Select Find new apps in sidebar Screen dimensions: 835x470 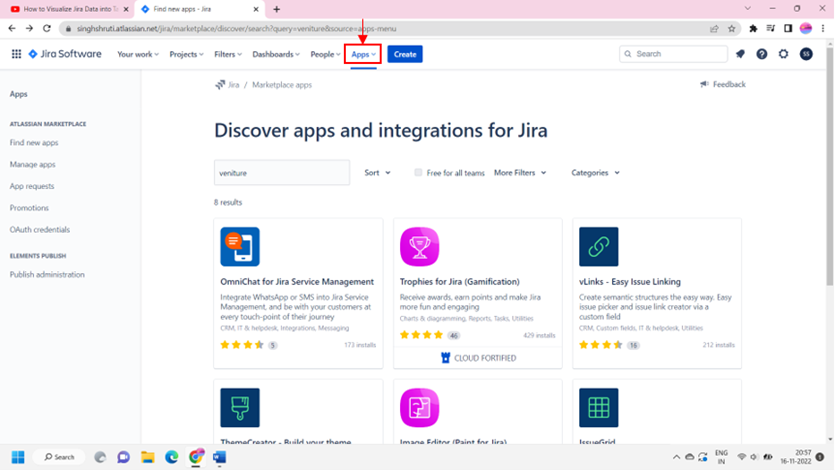click(34, 143)
